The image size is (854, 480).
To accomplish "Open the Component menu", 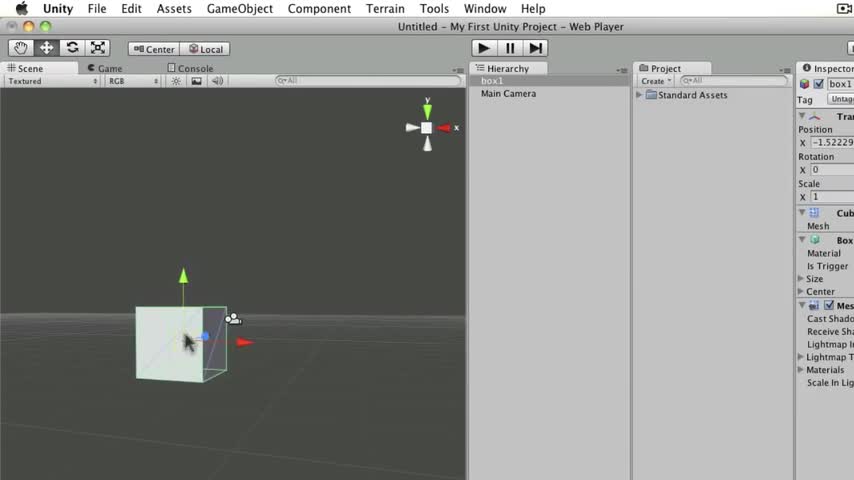I will click(319, 9).
